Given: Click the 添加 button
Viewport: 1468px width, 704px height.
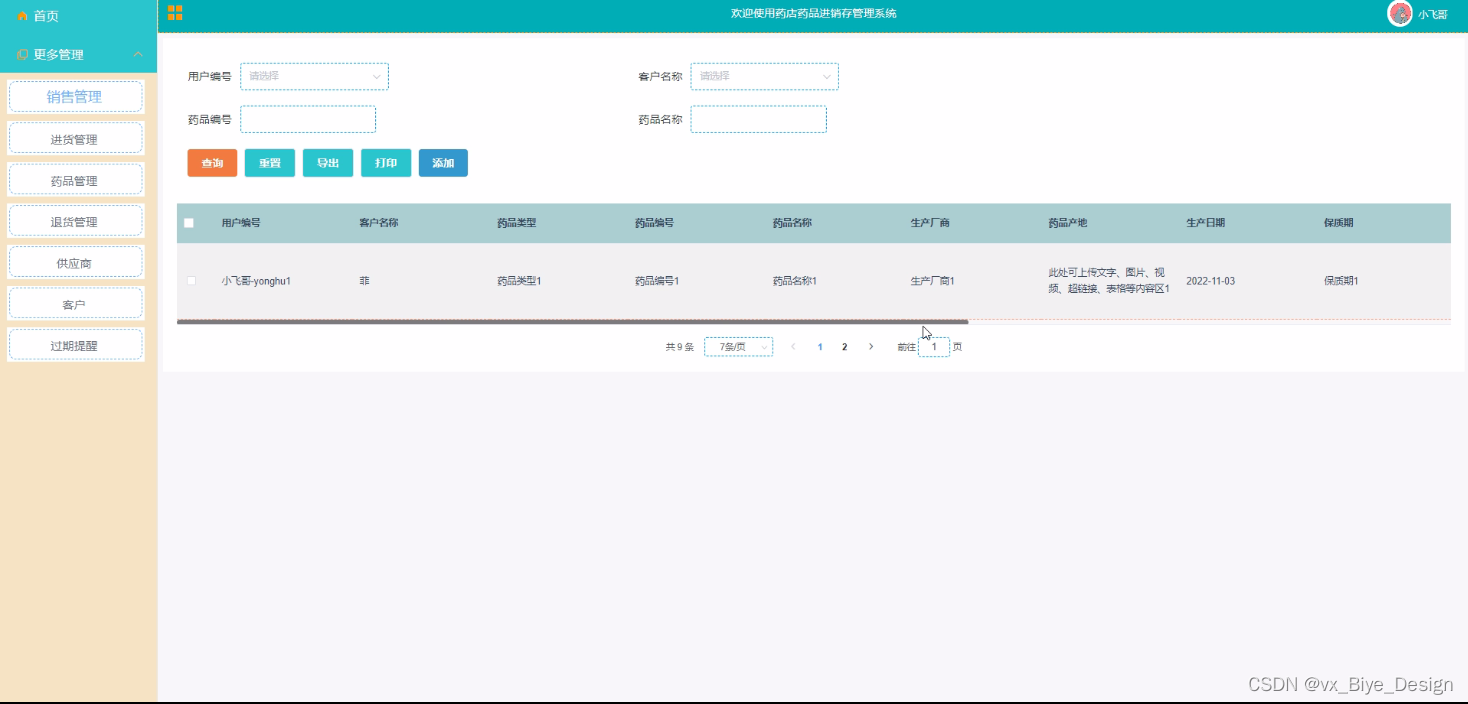Looking at the screenshot, I should [x=443, y=163].
